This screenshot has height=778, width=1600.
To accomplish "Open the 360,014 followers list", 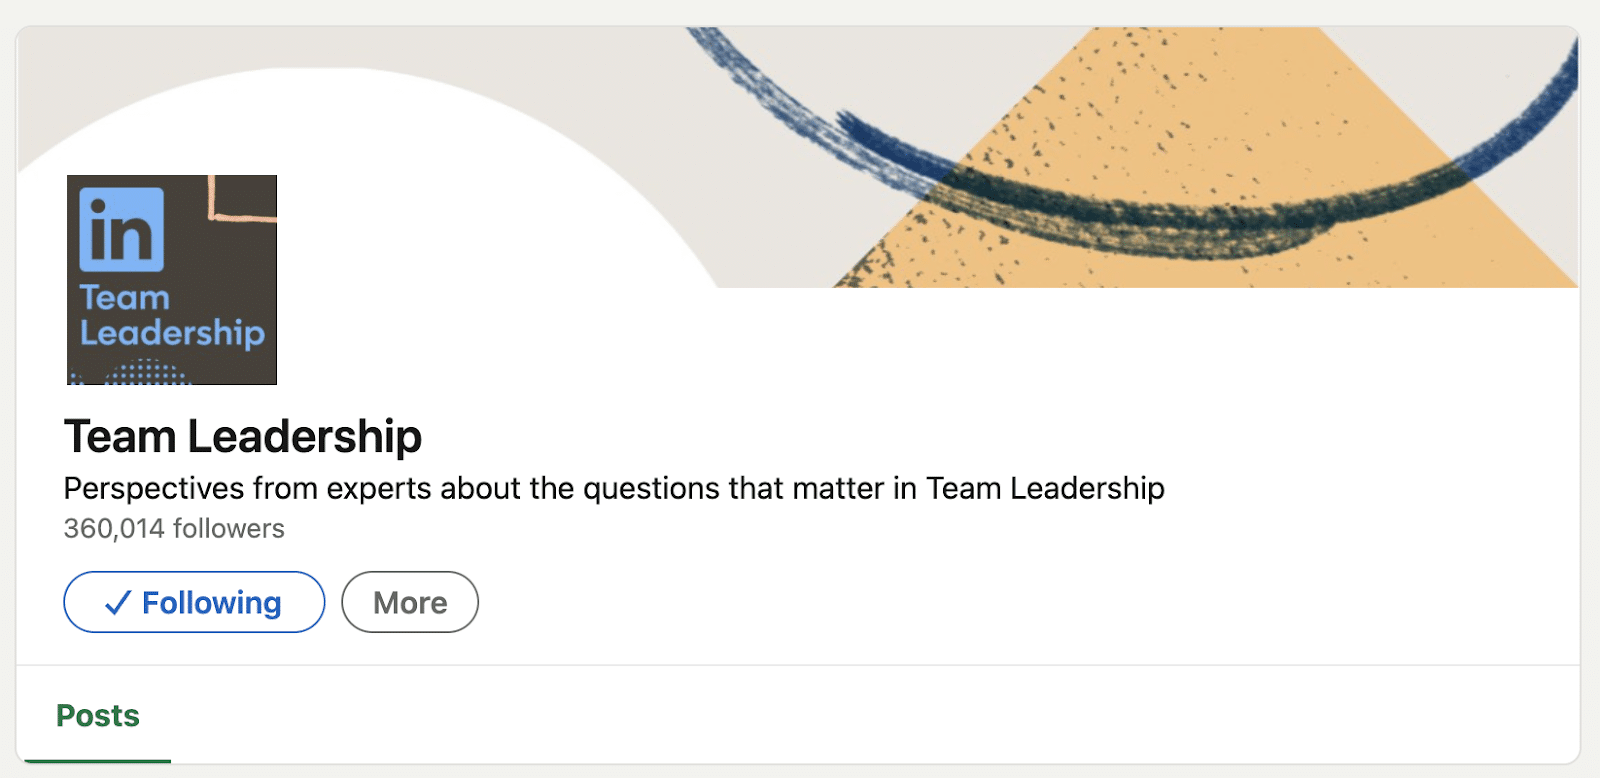I will (173, 528).
